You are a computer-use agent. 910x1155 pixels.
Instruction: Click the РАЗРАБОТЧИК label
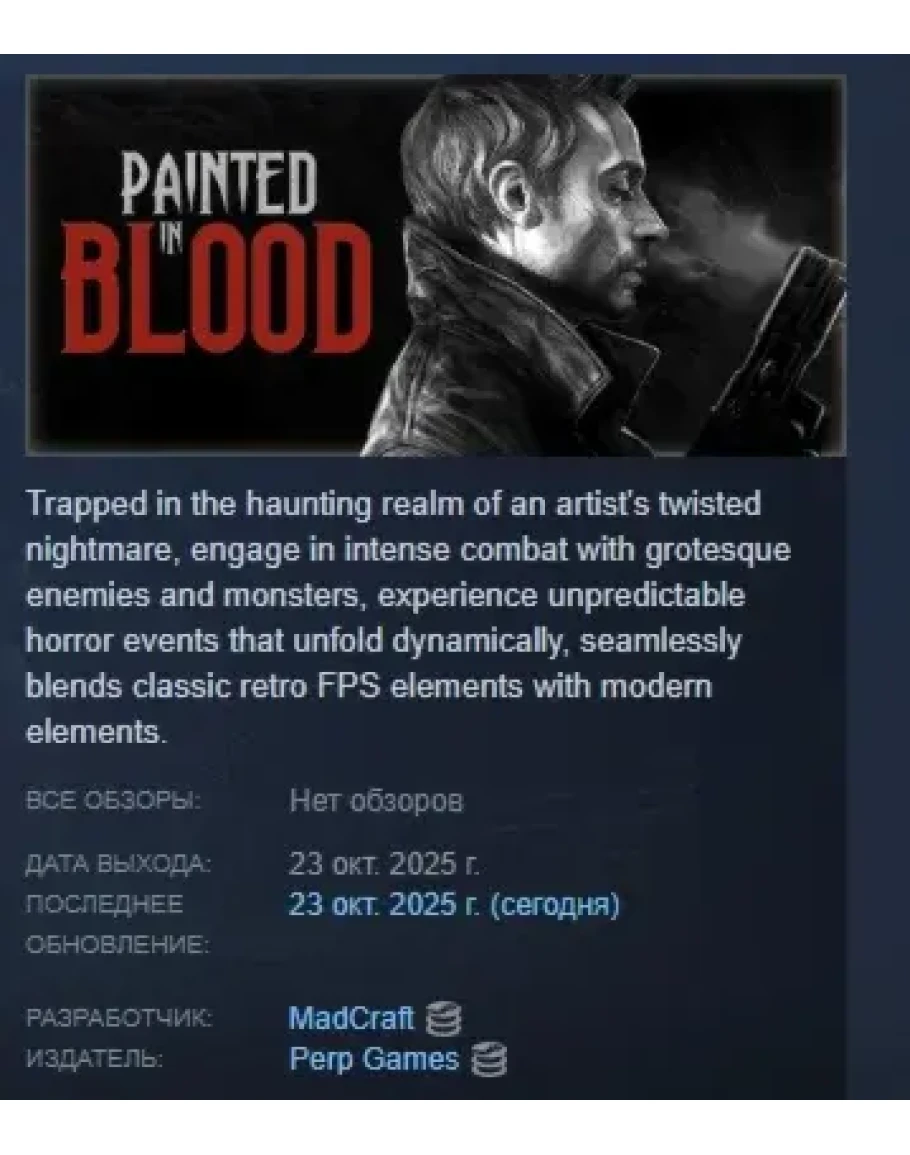(119, 1019)
